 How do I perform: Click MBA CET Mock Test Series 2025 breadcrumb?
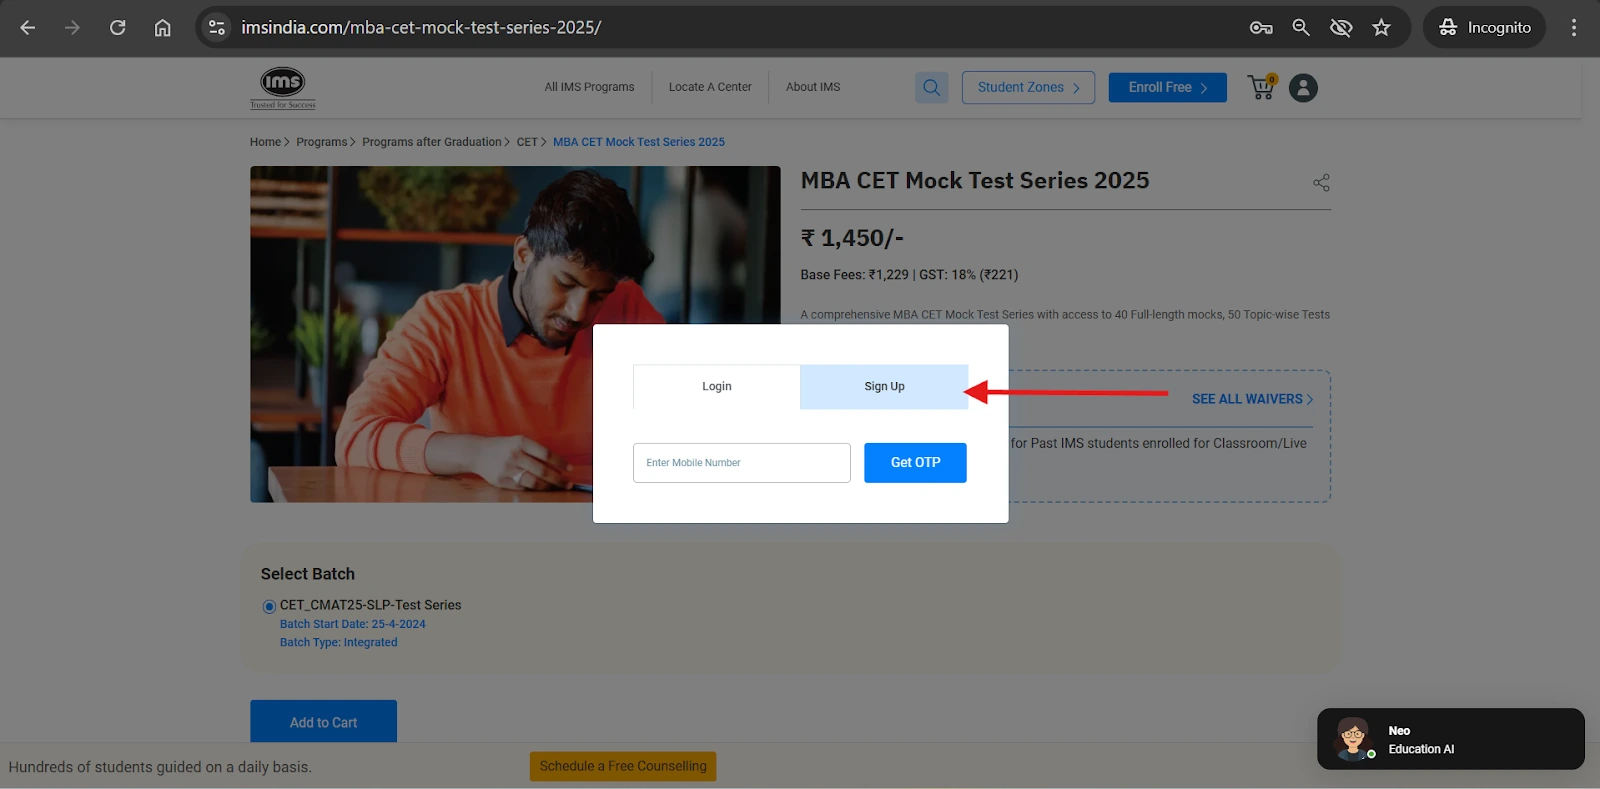(639, 142)
